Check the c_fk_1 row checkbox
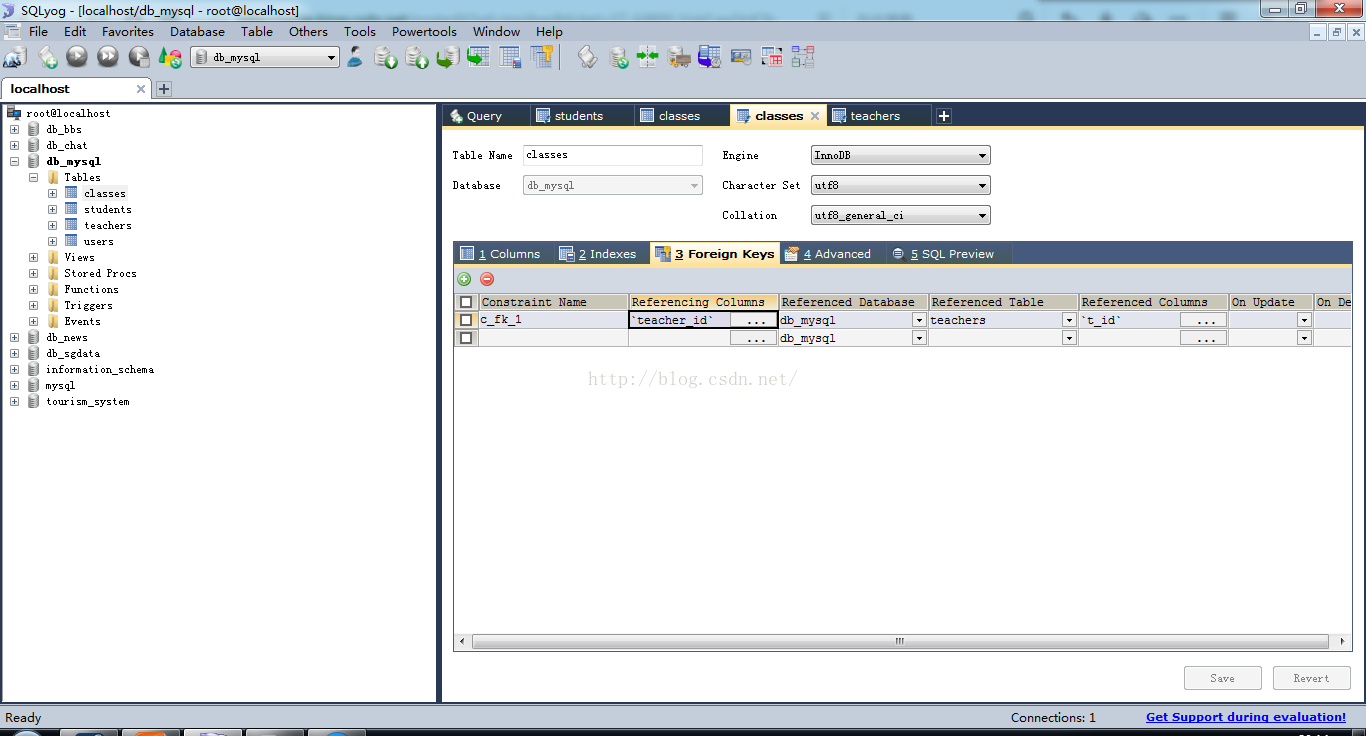Viewport: 1366px width, 736px height. (466, 320)
